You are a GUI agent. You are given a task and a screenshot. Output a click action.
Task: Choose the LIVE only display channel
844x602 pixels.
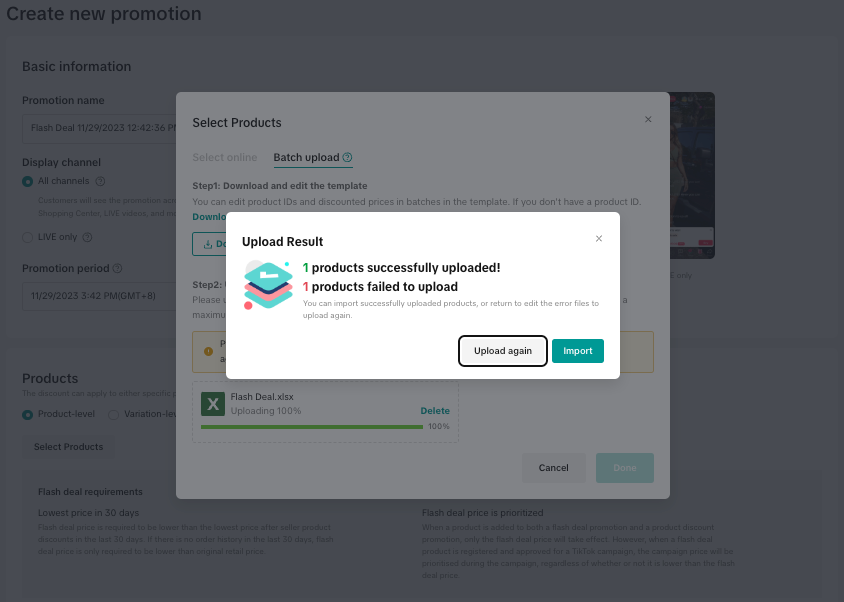click(28, 237)
